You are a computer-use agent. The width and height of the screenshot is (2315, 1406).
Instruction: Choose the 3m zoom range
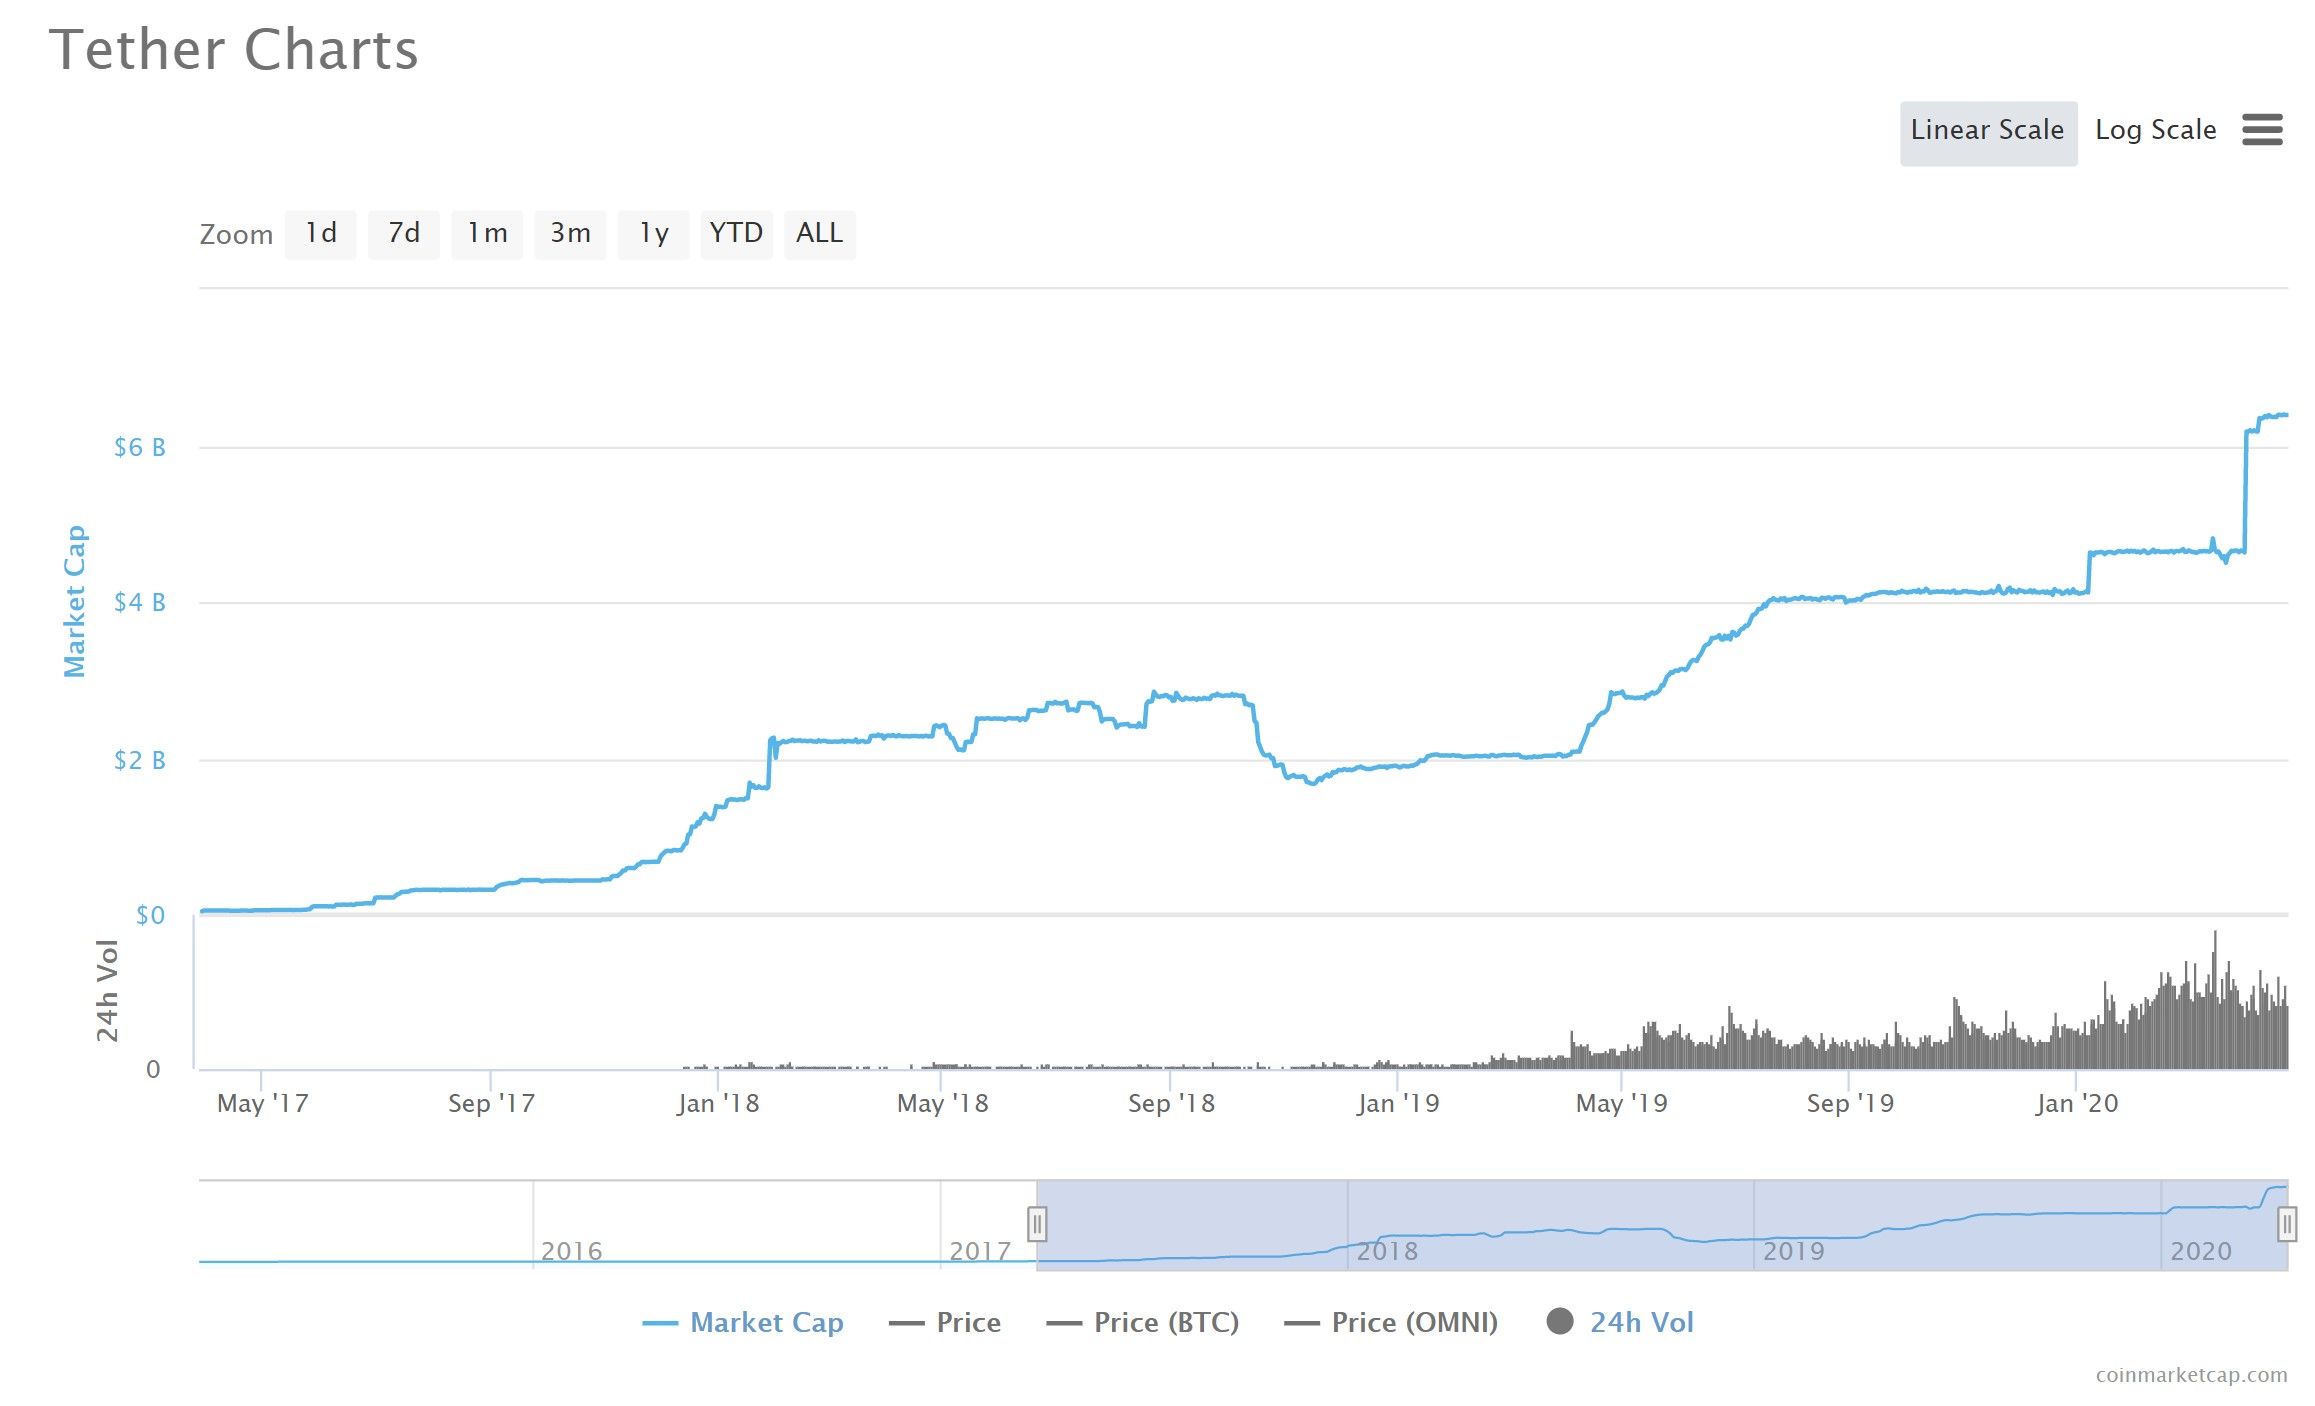[570, 234]
